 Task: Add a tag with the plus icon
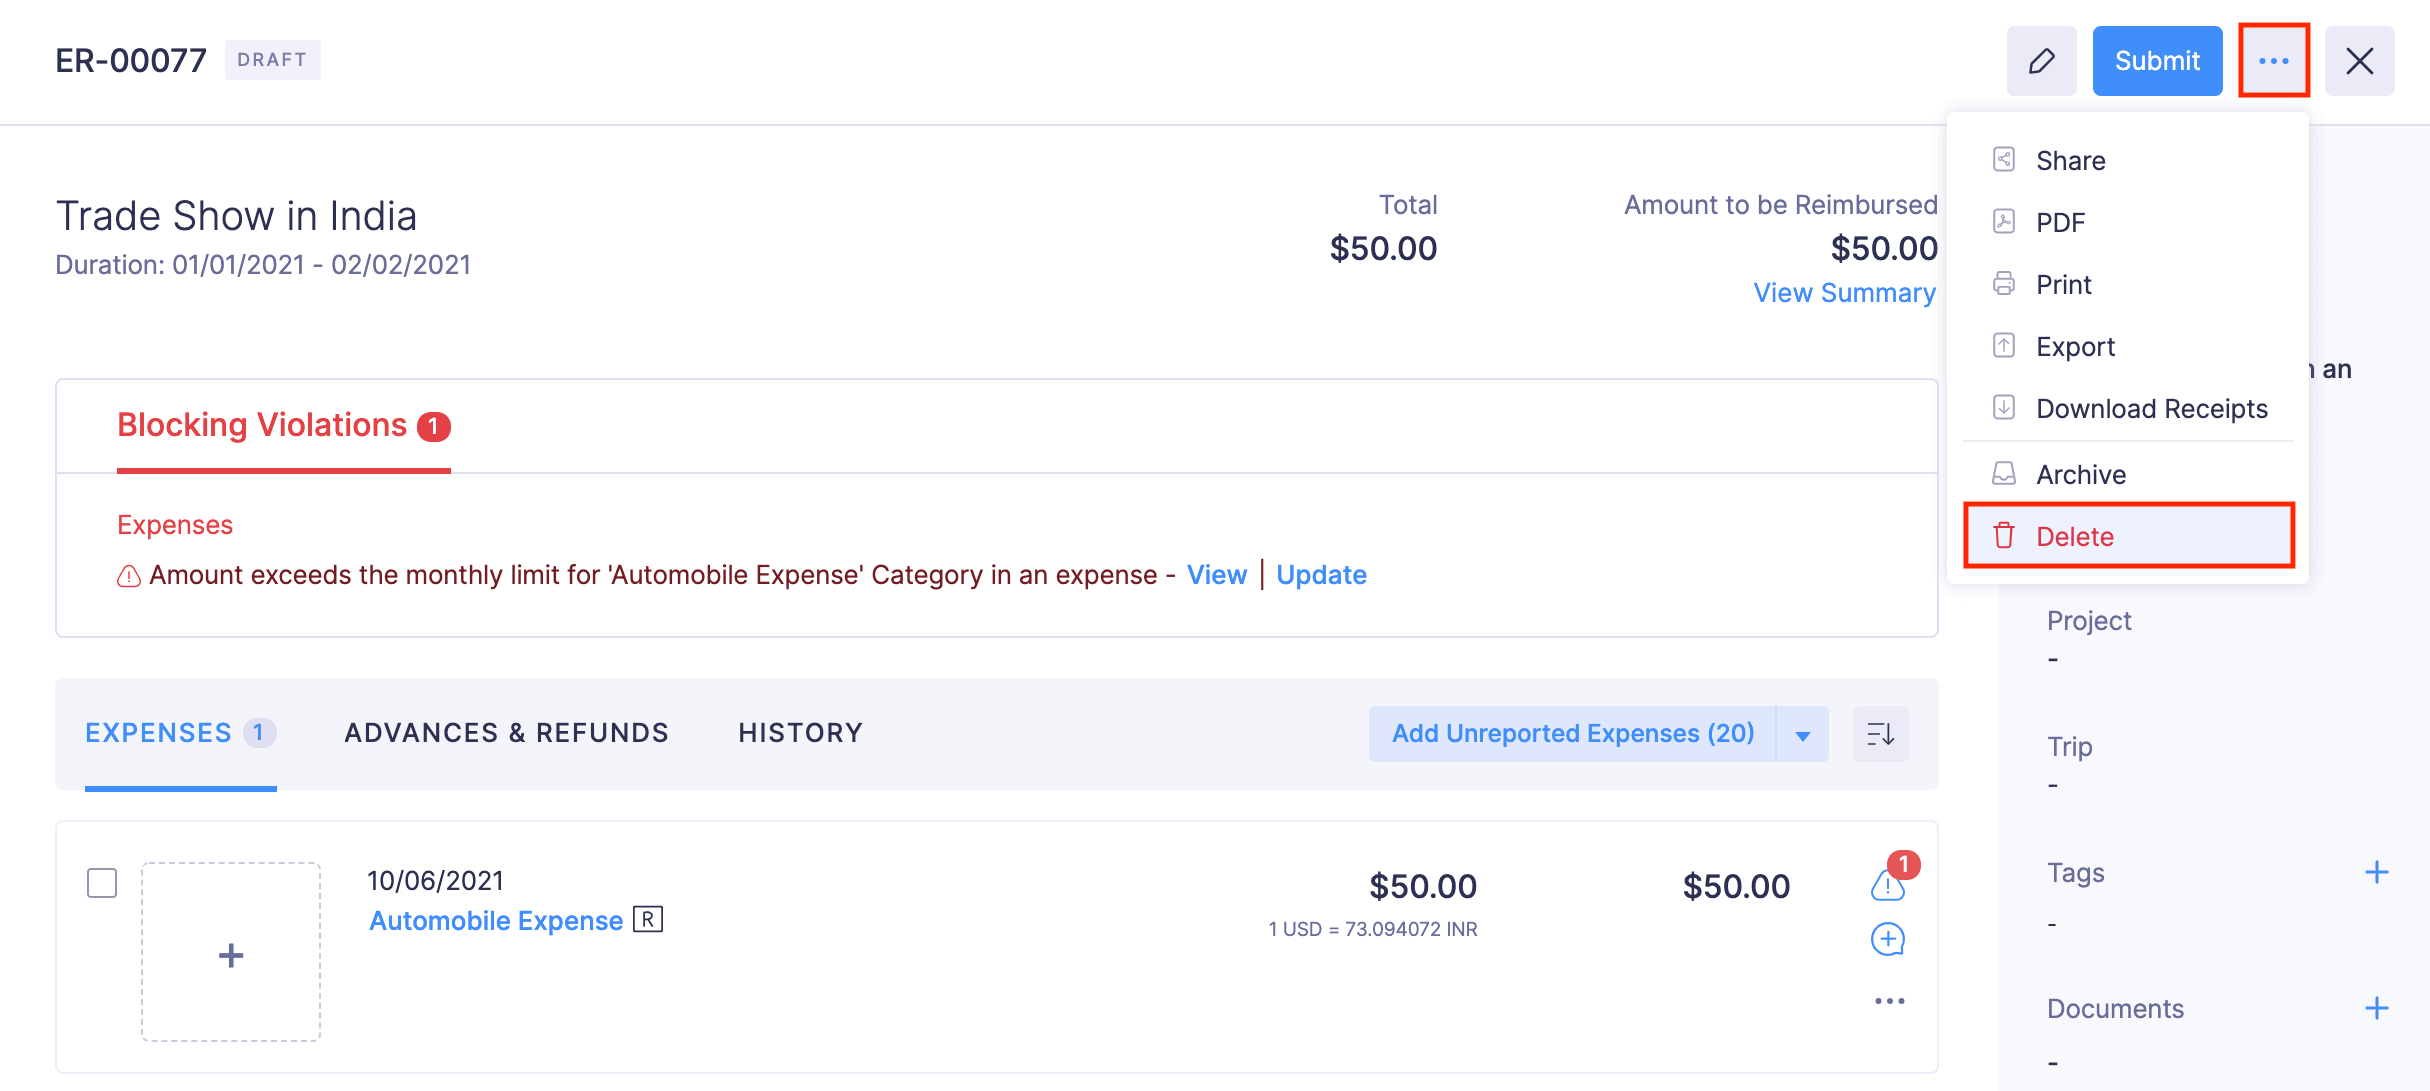click(x=2376, y=872)
